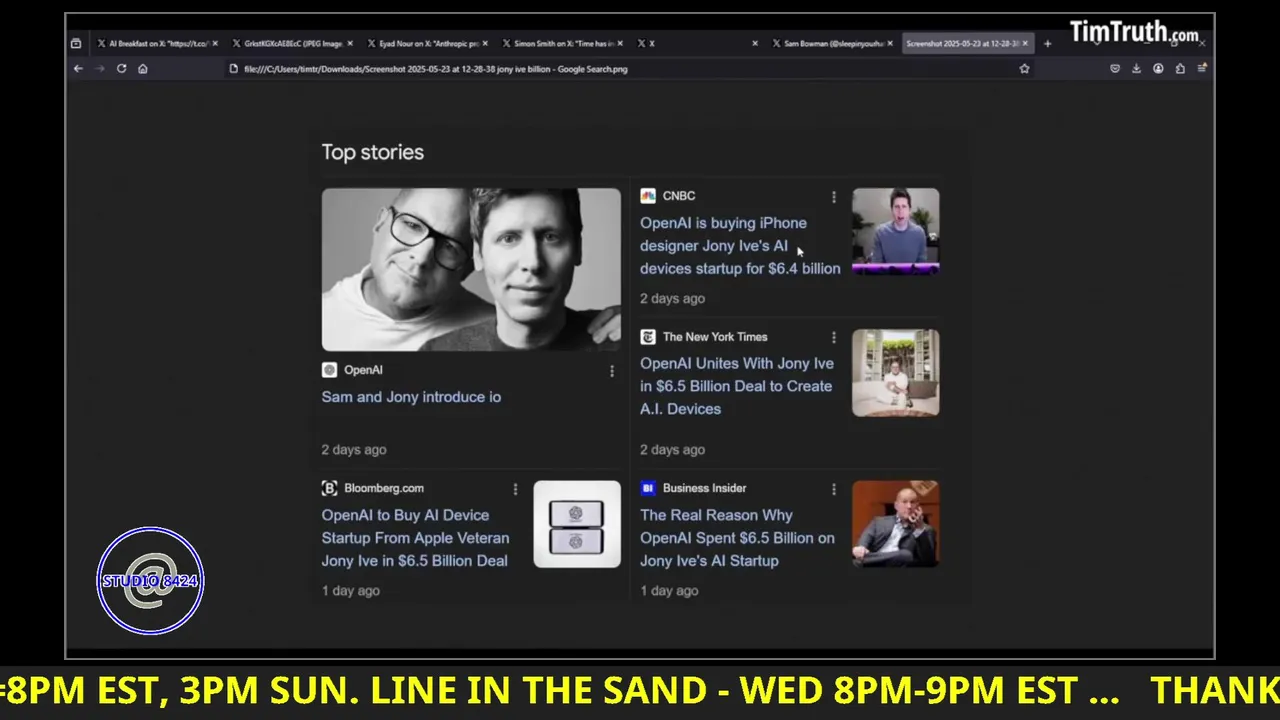
Task: Click the 'Top stories' heading
Action: click(372, 152)
